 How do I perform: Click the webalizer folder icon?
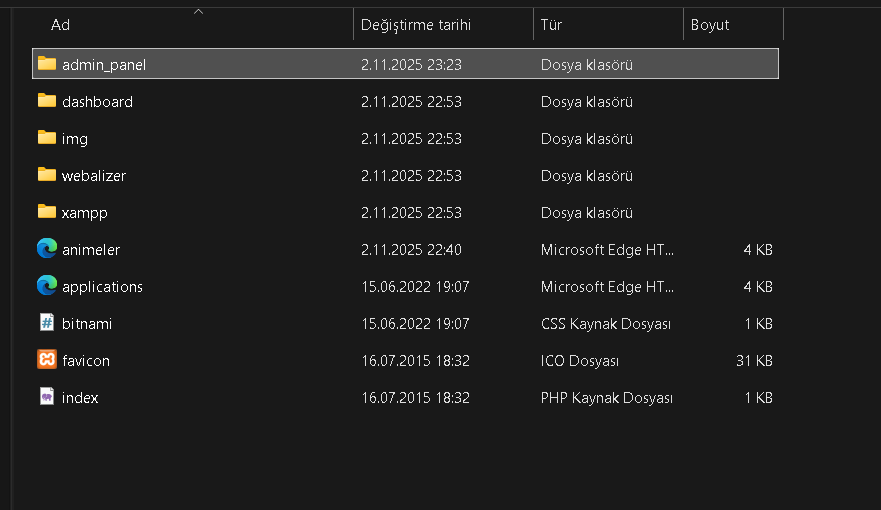point(47,175)
